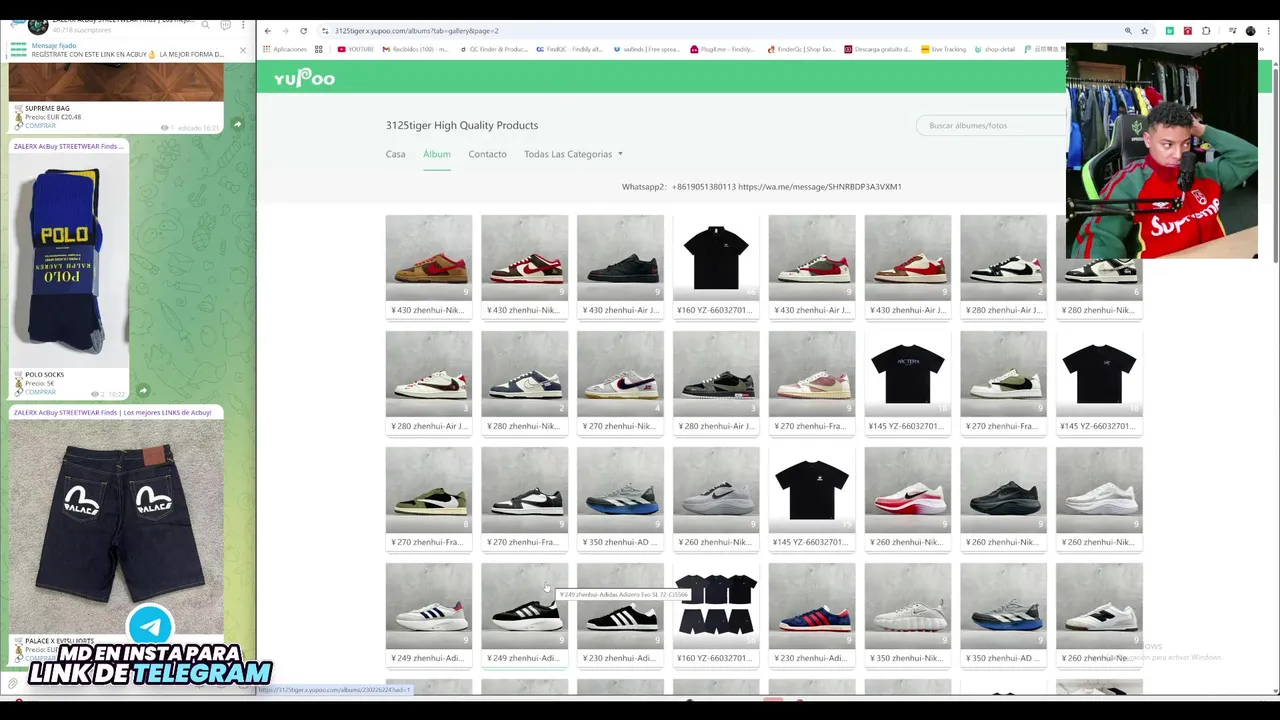
Task: Open the Aplicaciones bookmark
Action: click(290, 49)
